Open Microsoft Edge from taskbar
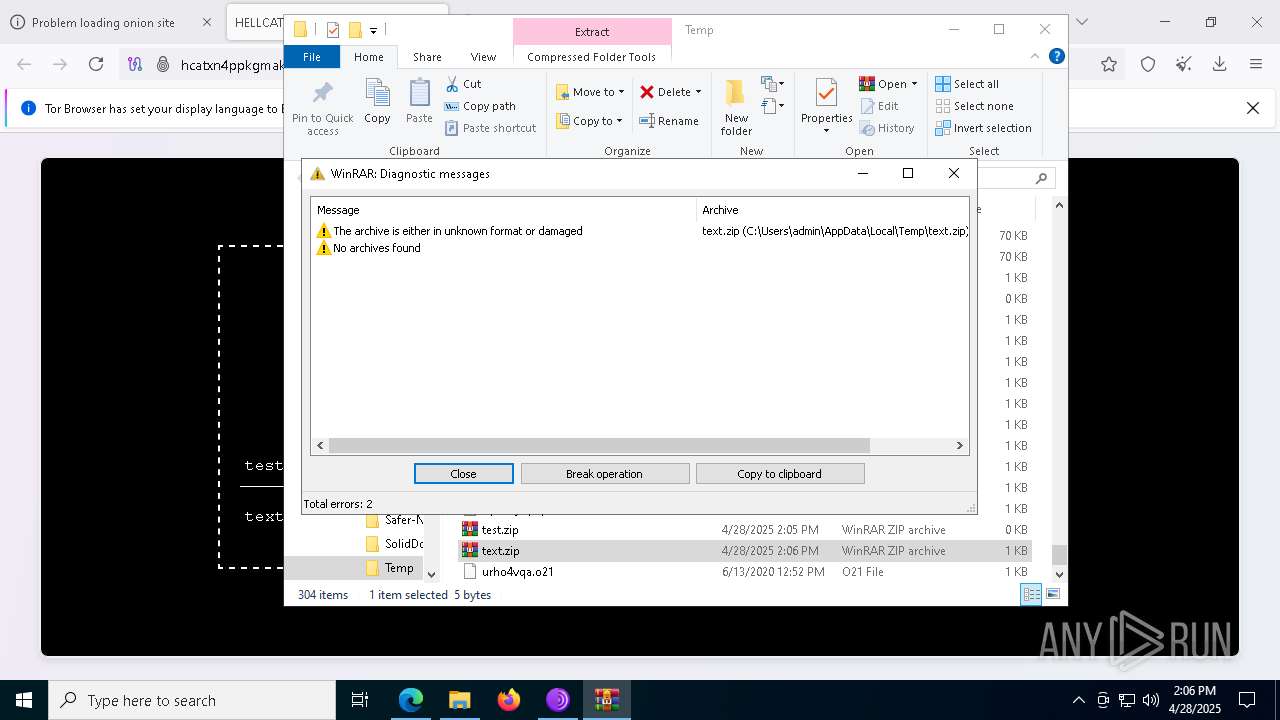The image size is (1280, 720). 411,700
